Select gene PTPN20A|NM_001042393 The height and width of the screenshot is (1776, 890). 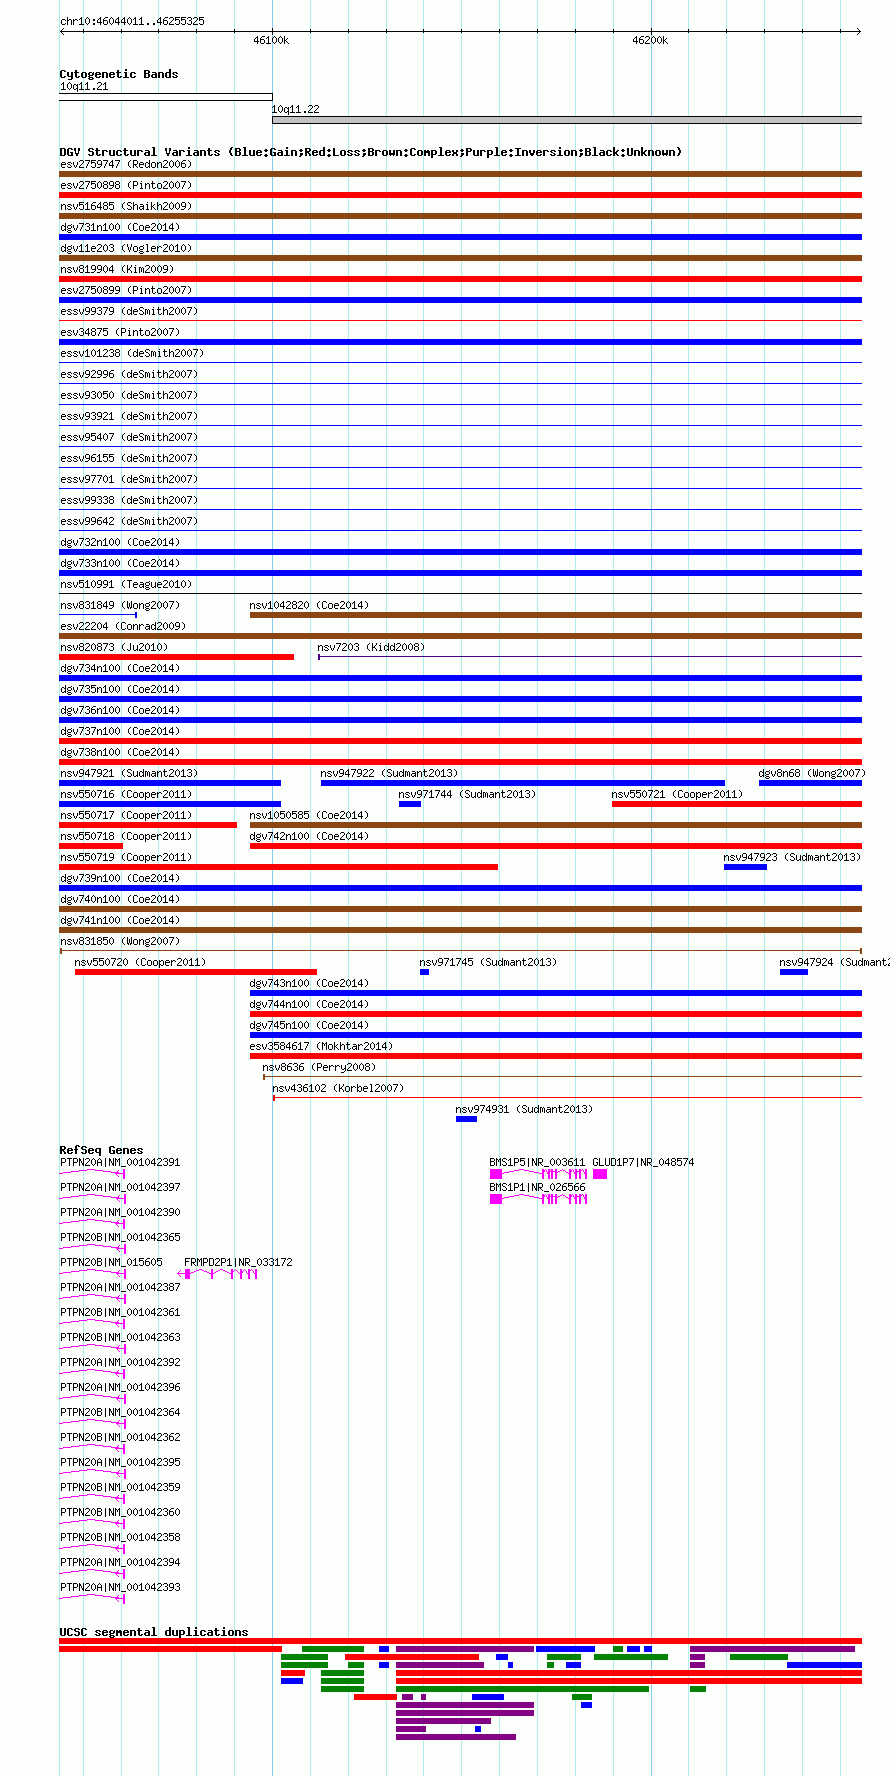pos(120,1587)
